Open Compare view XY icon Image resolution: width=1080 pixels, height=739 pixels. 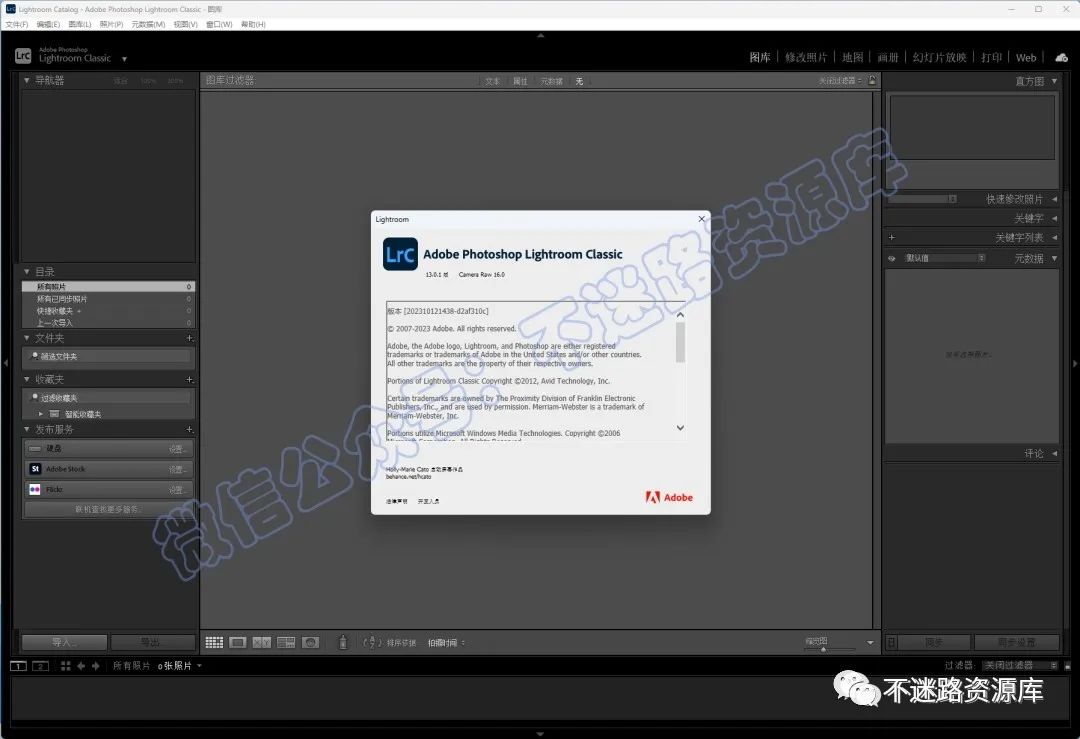point(262,643)
